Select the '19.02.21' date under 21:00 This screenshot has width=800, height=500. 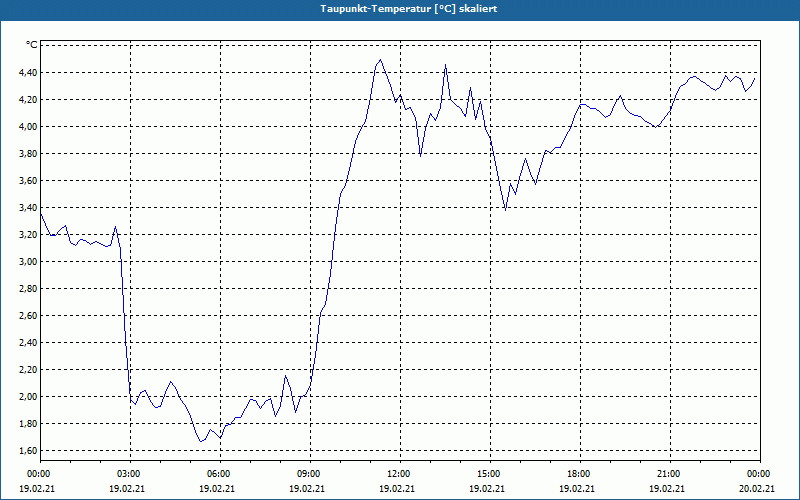(x=667, y=488)
